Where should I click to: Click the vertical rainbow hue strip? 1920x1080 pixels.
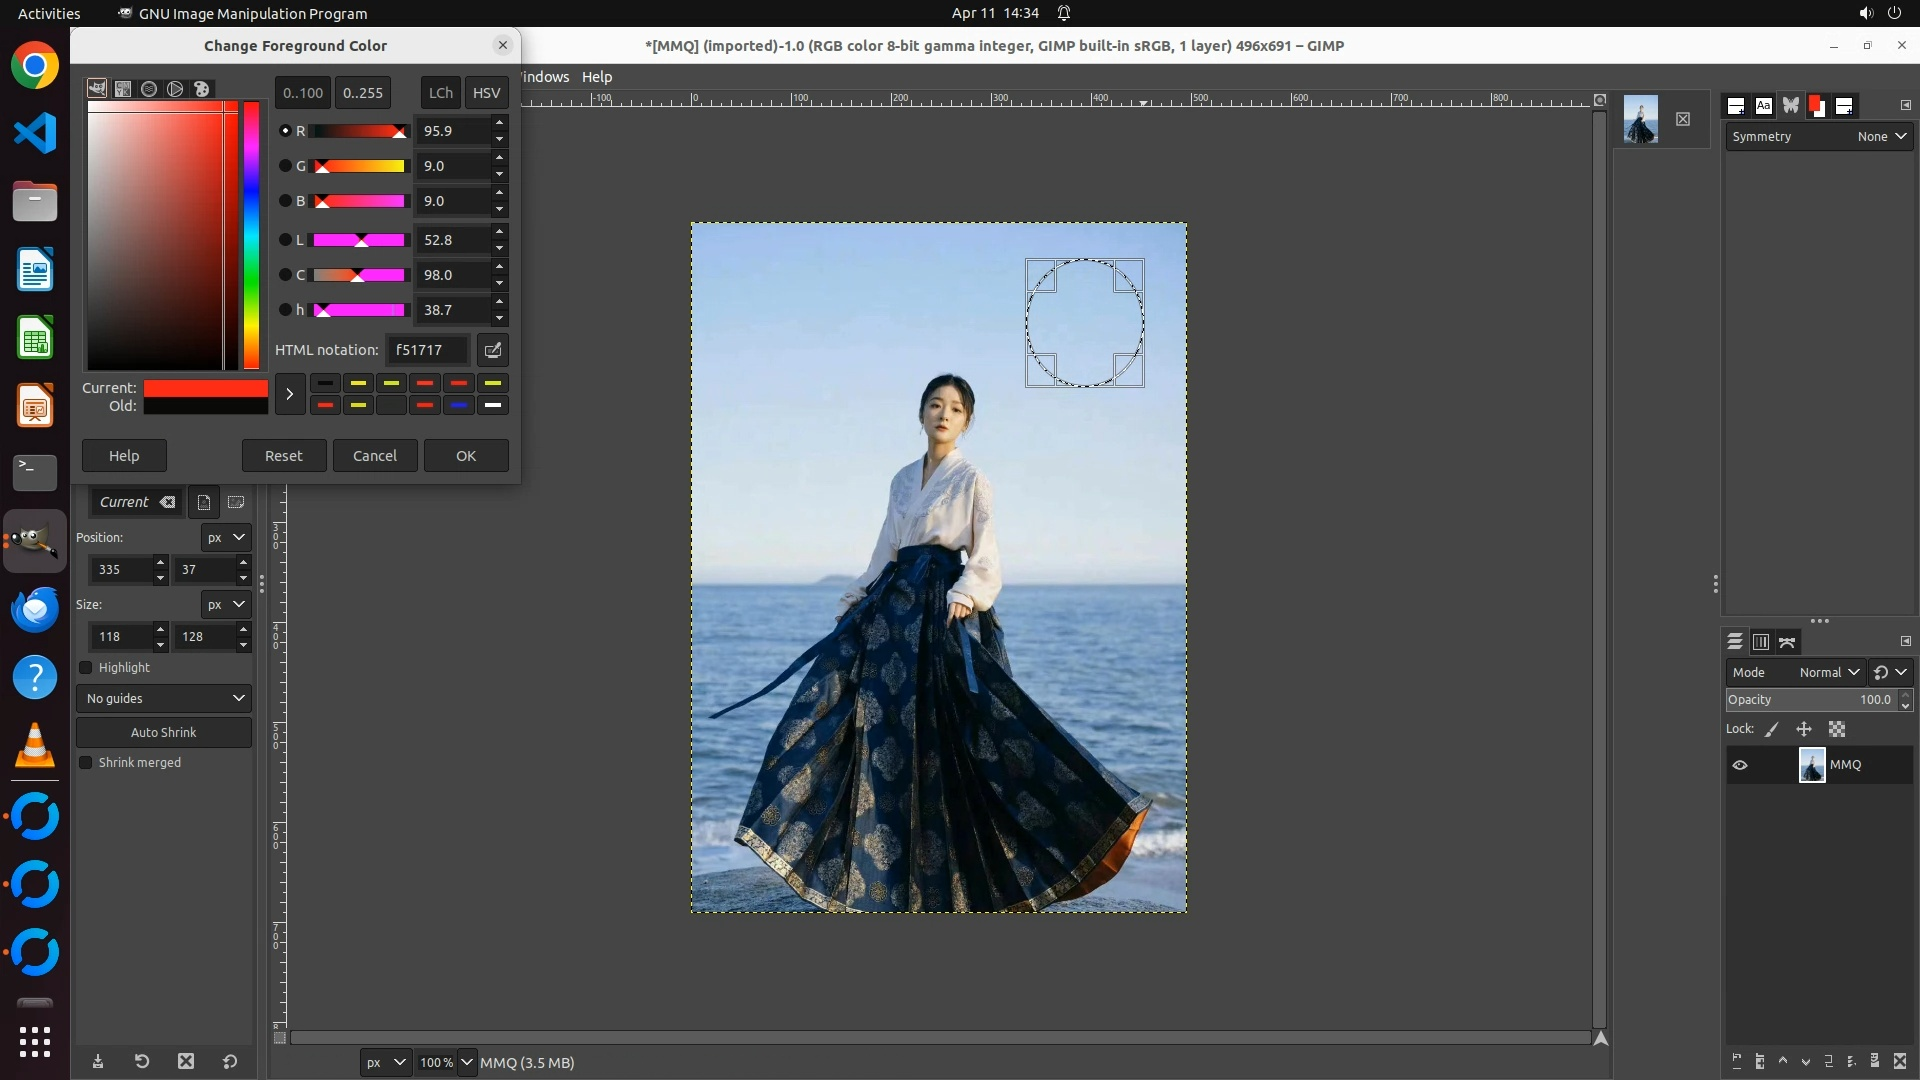[251, 235]
